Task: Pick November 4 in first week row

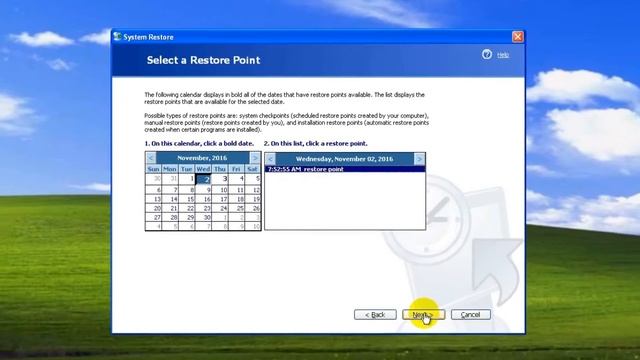Action: [236, 179]
